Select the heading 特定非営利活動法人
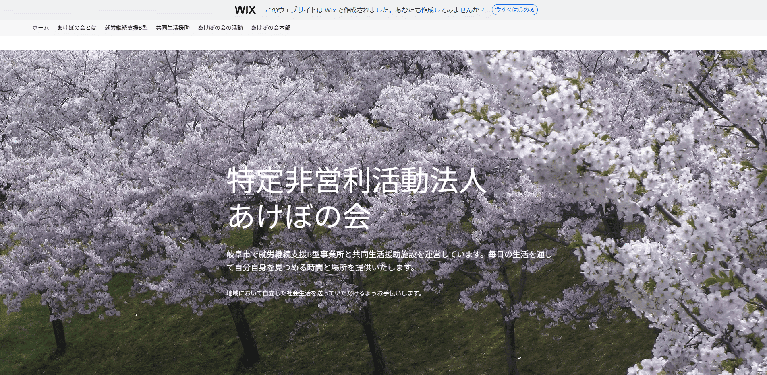The height and width of the screenshot is (375, 767). tap(357, 180)
